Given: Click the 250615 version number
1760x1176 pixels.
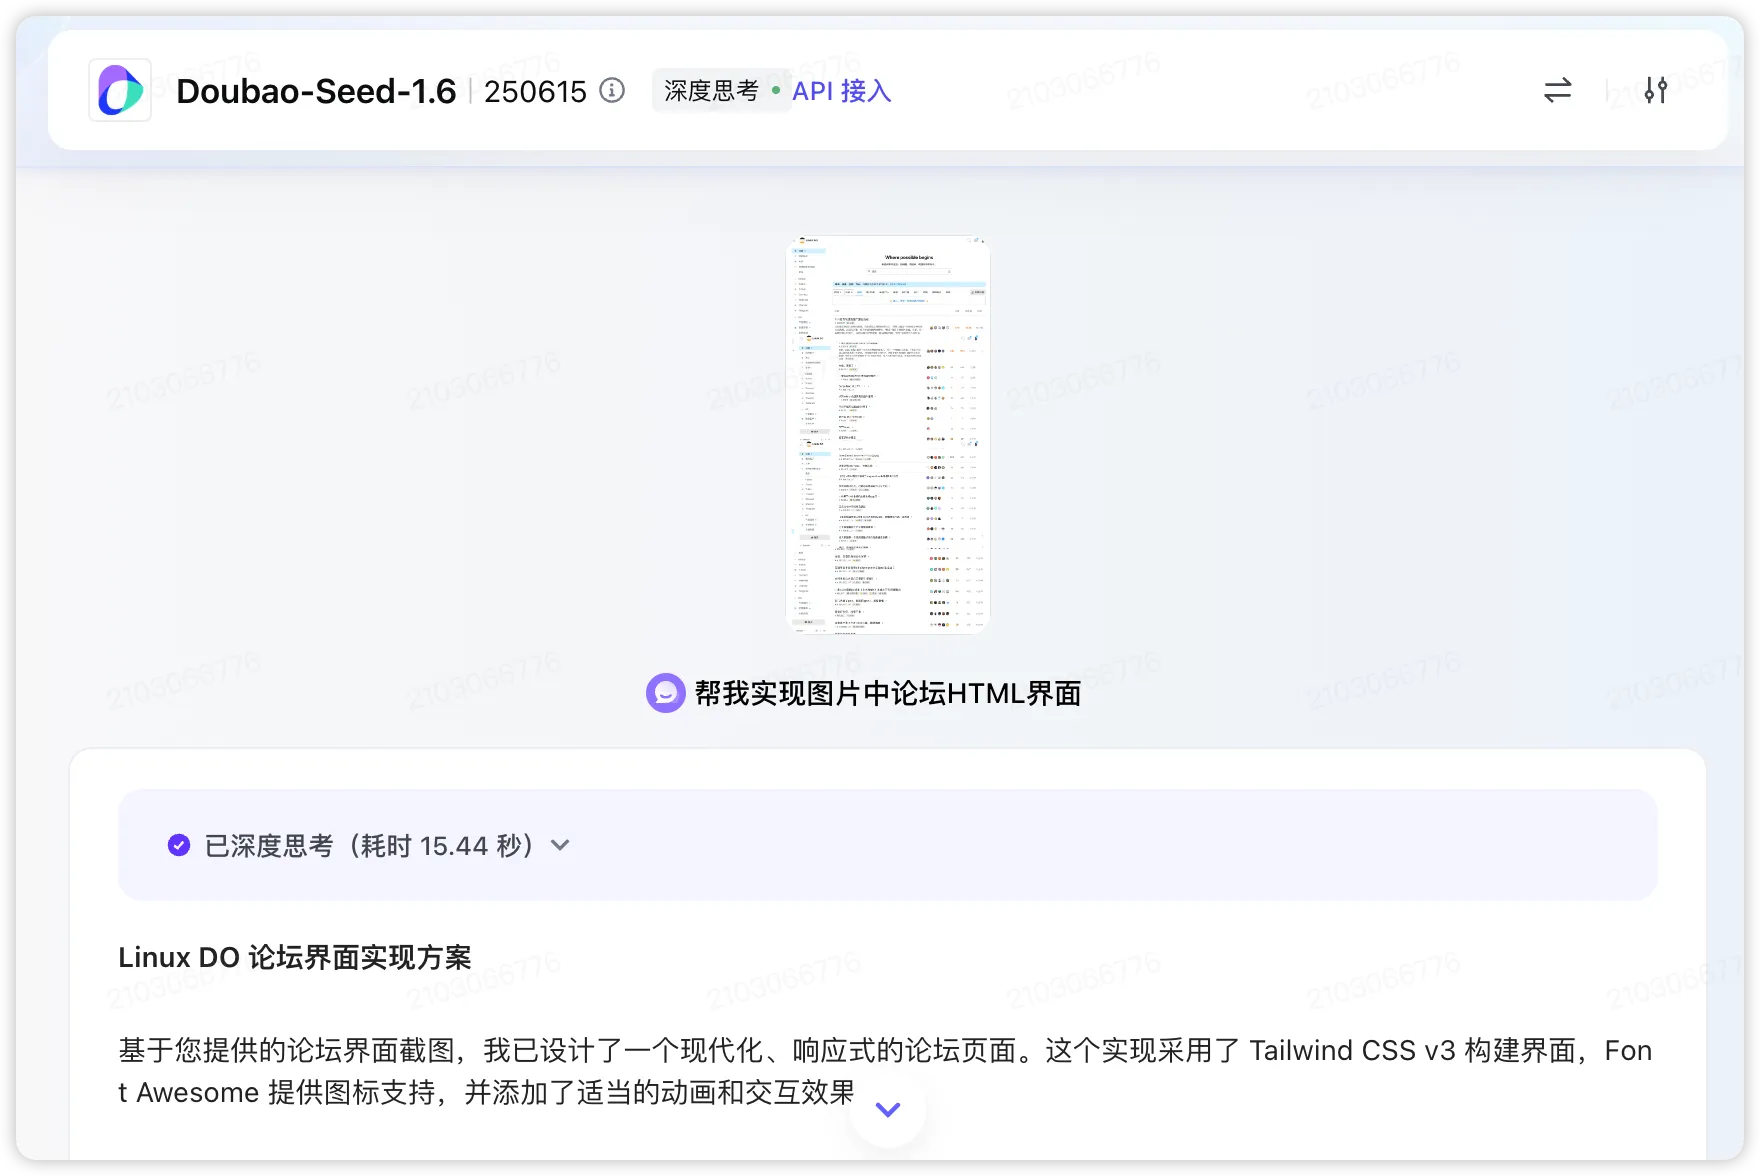Looking at the screenshot, I should pyautogui.click(x=535, y=91).
